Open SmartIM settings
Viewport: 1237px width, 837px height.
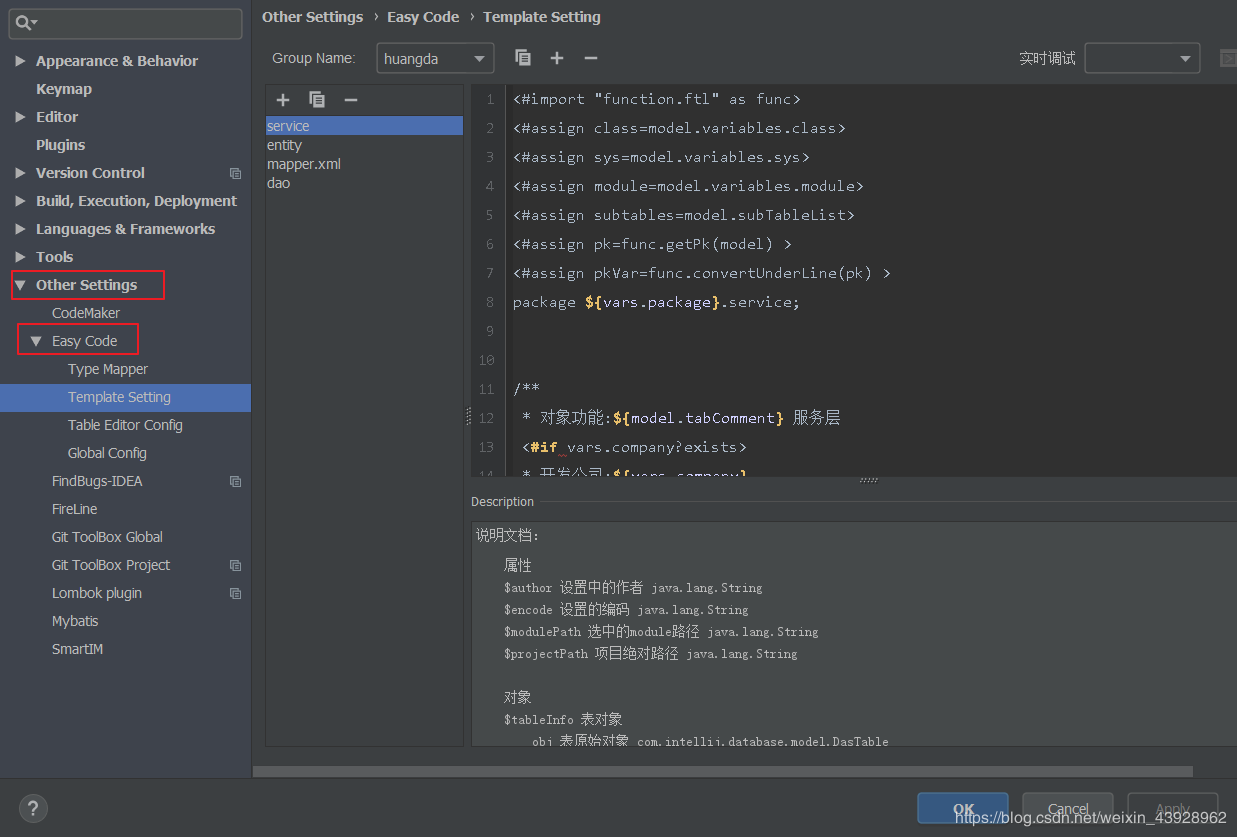point(77,649)
